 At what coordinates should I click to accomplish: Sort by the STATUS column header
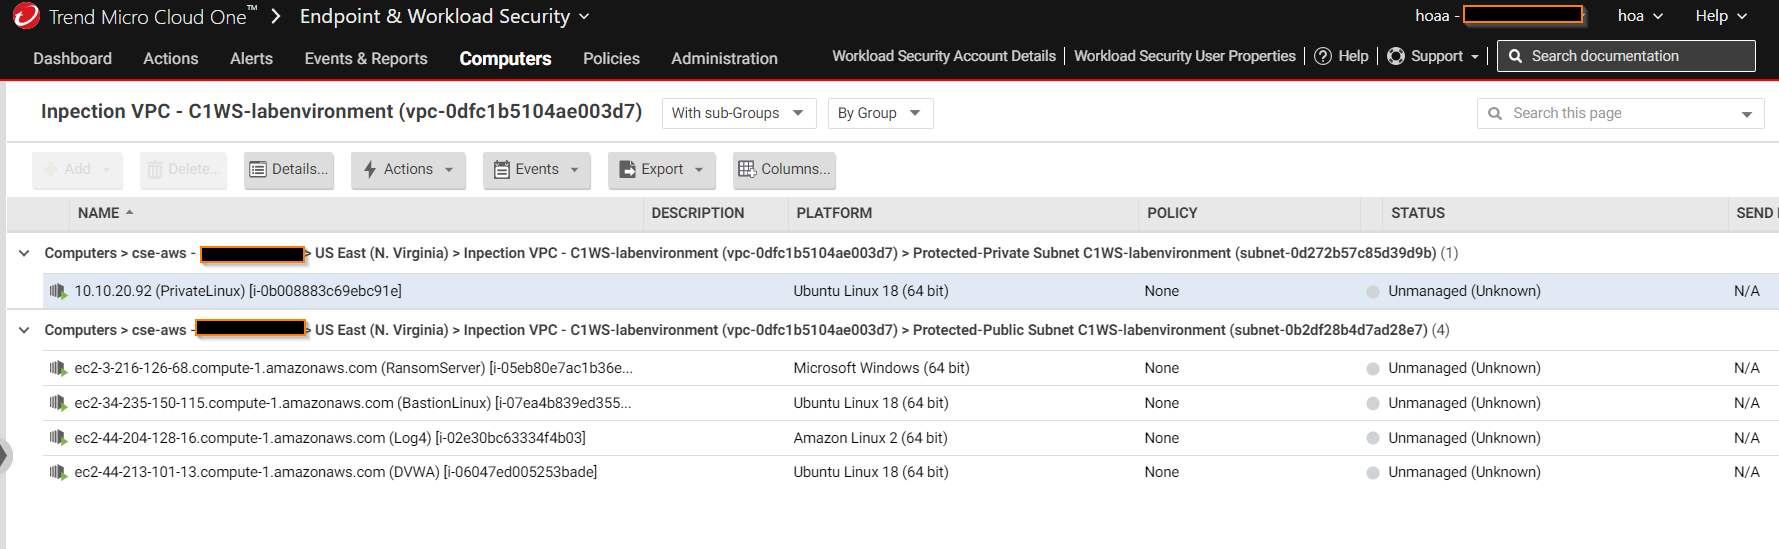[1417, 213]
